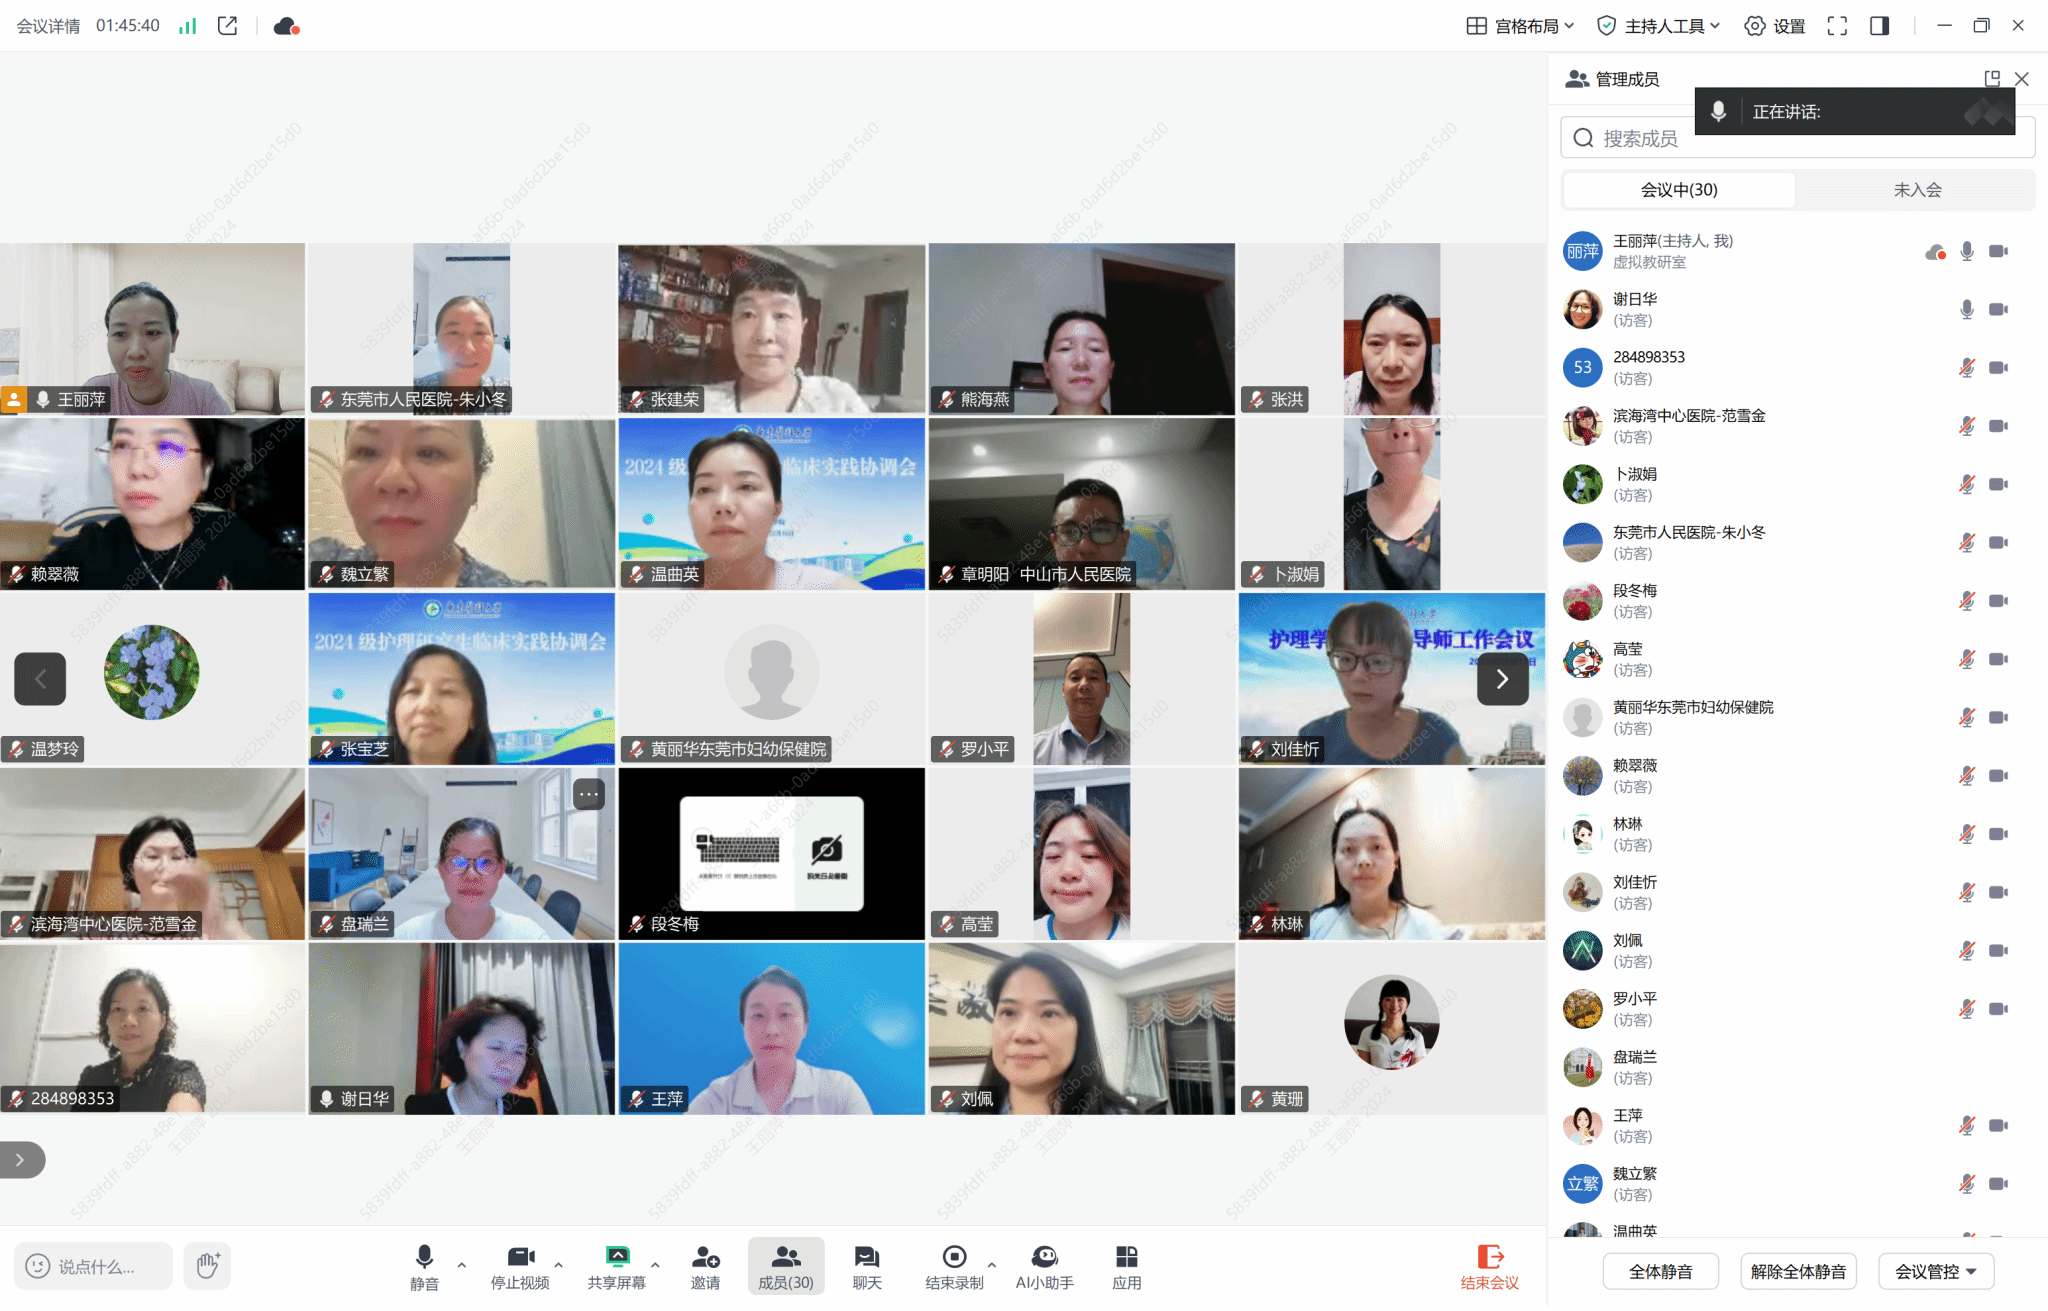Click the share screen icon
Image resolution: width=2048 pixels, height=1311 pixels.
[x=617, y=1257]
